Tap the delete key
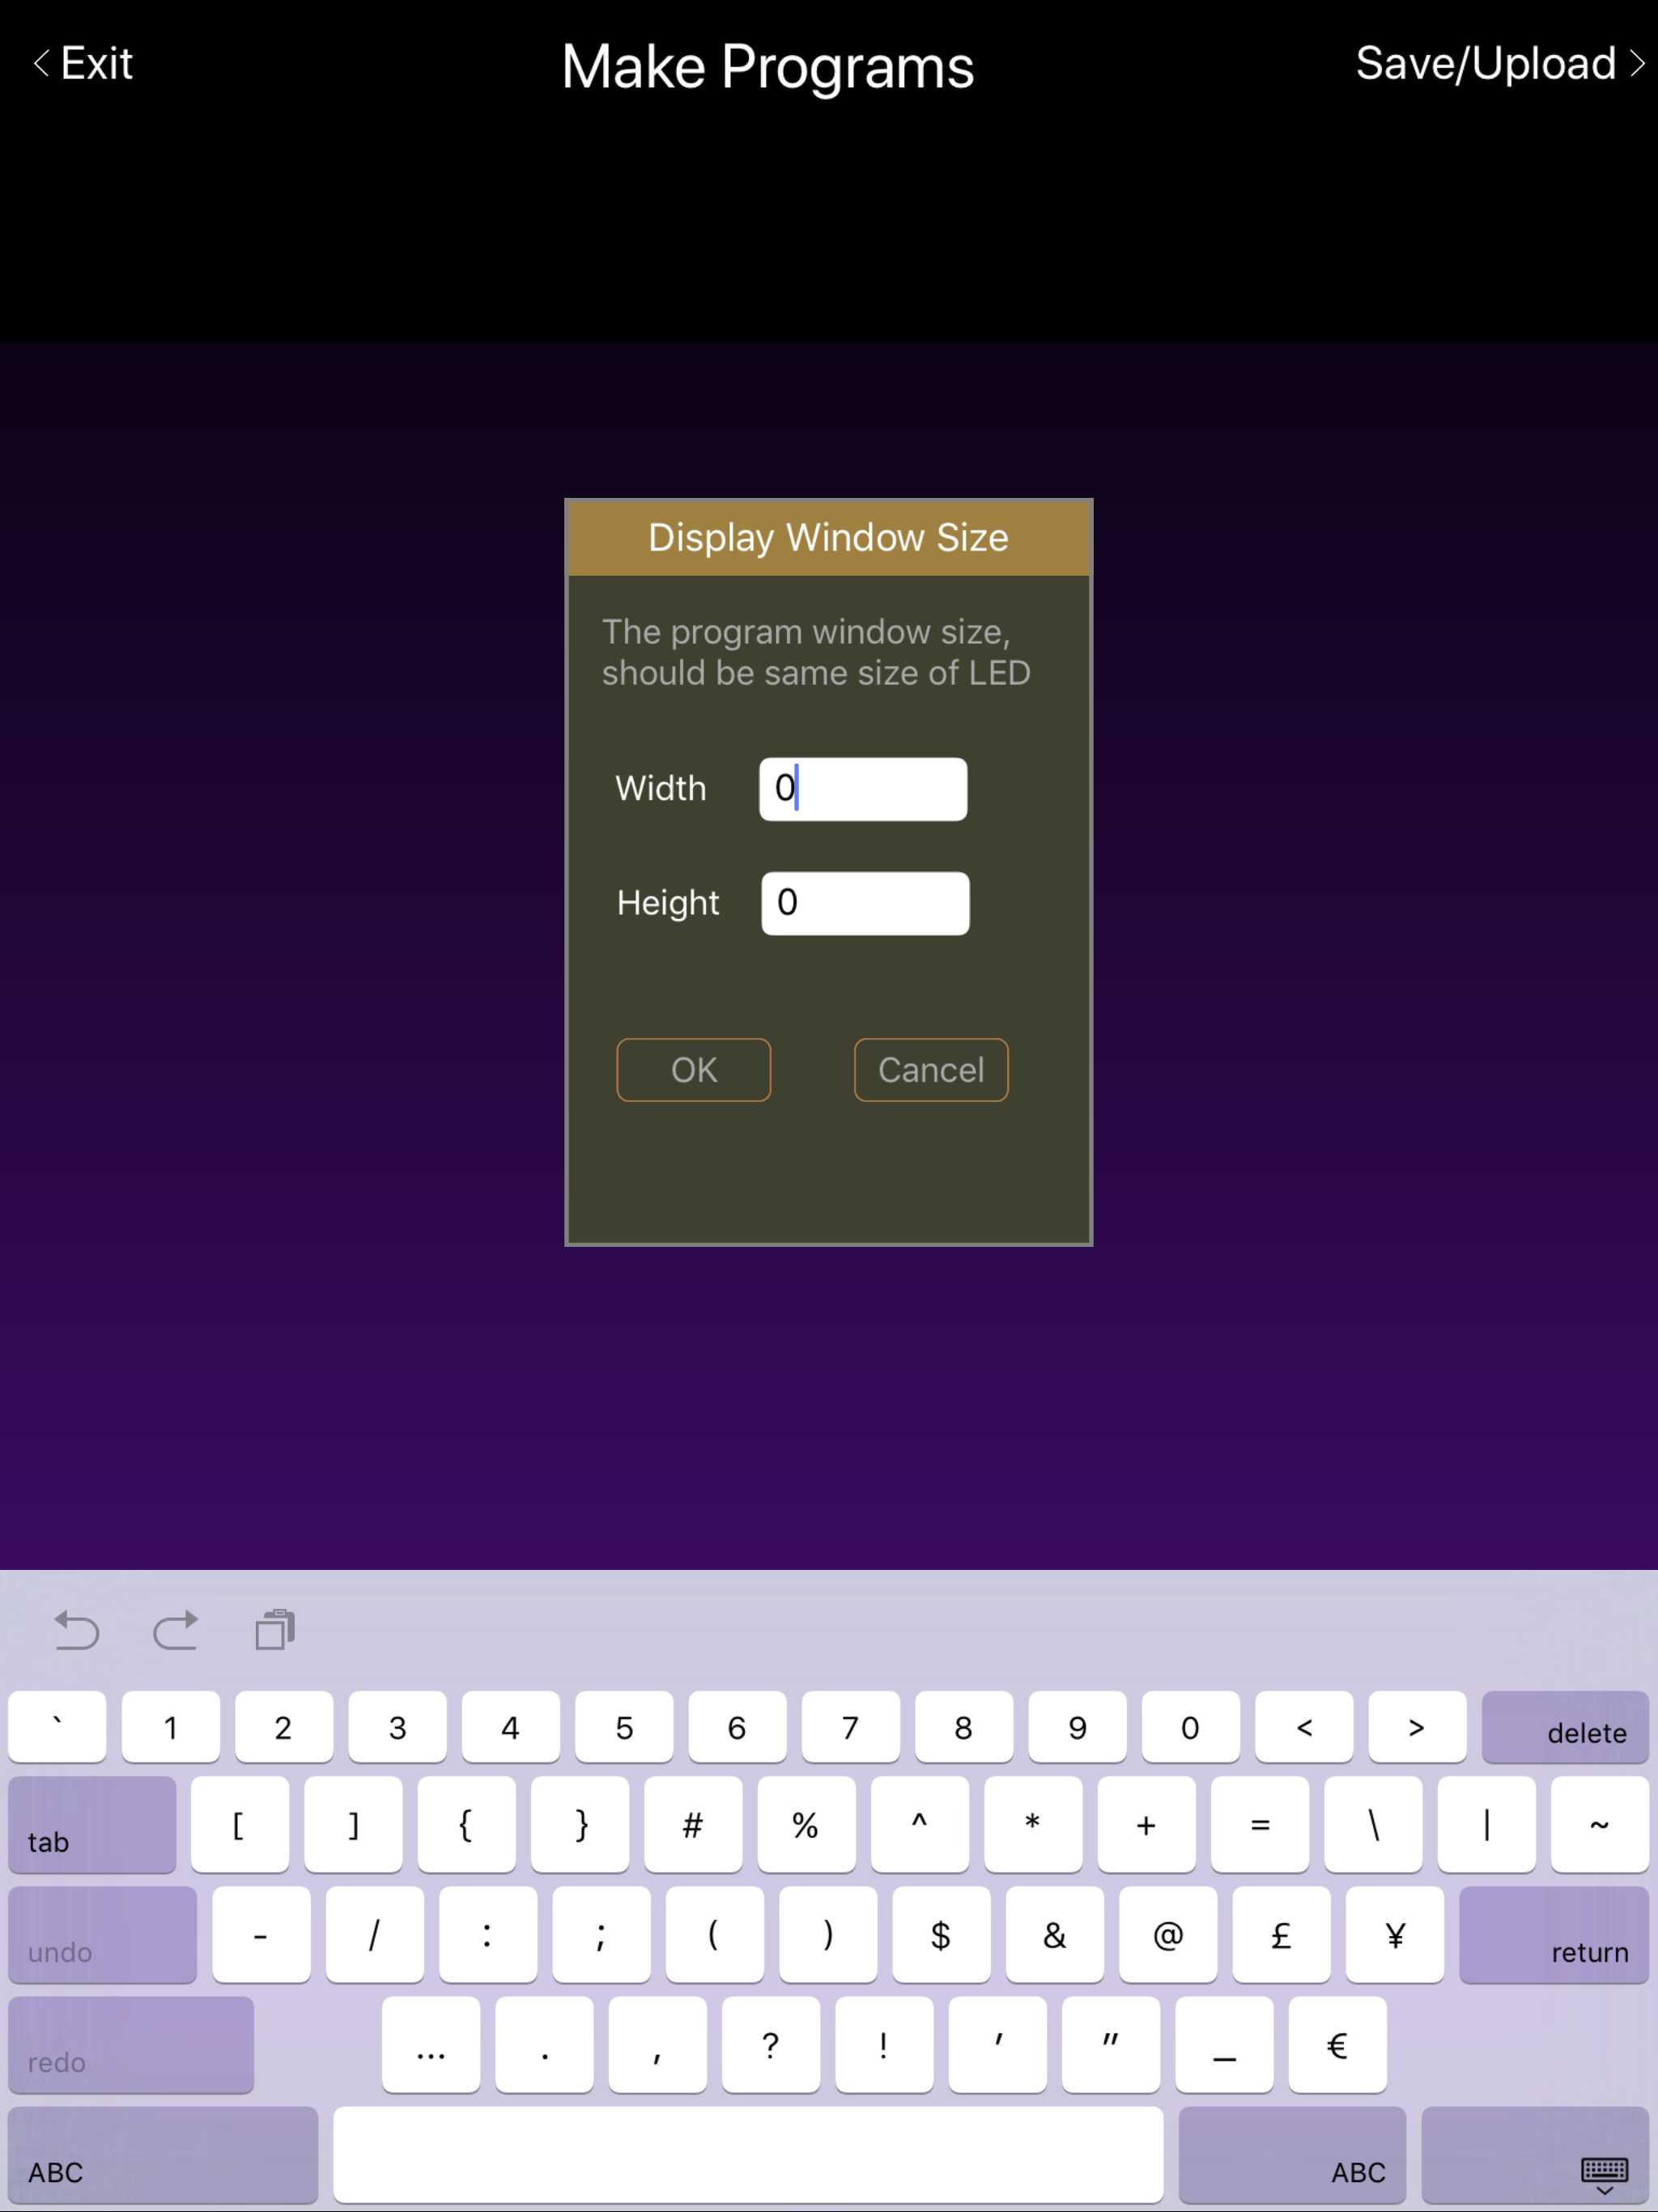 pyautogui.click(x=1565, y=1727)
